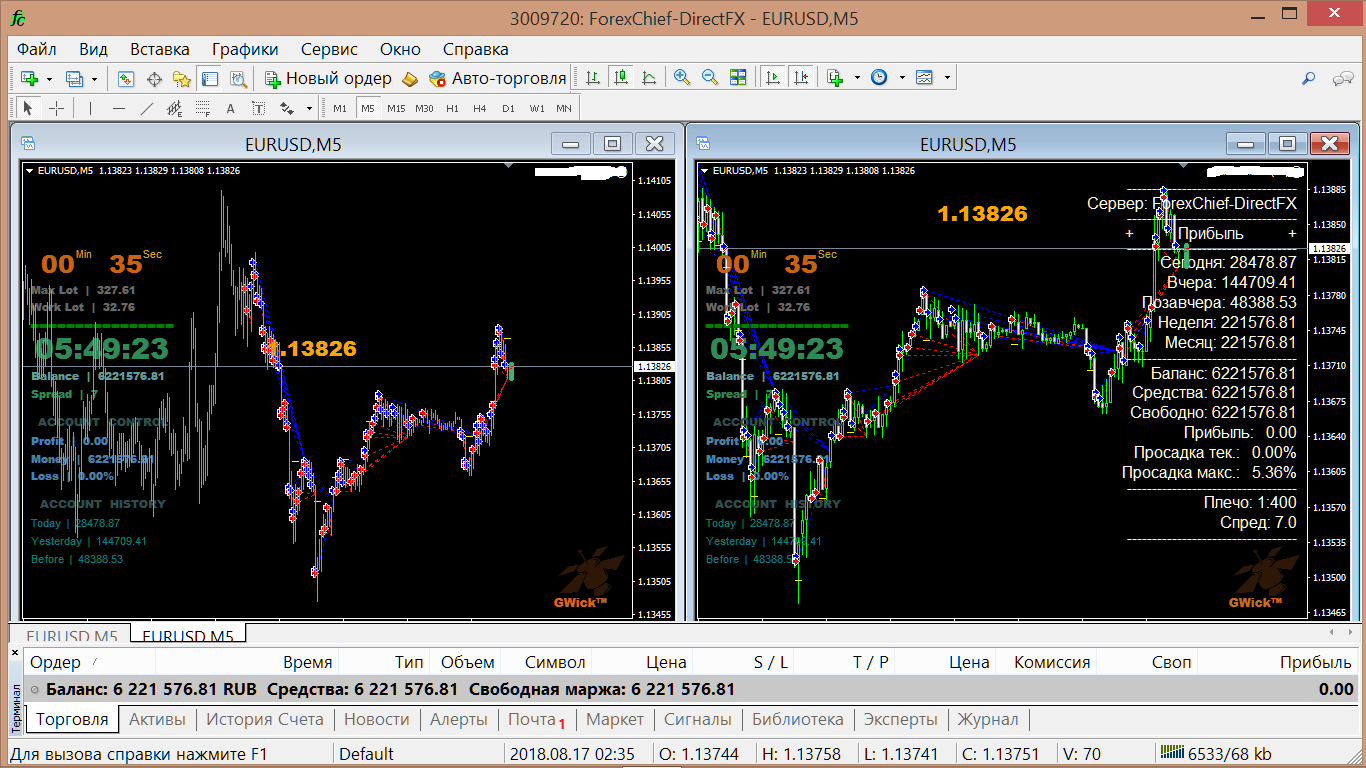Toggle the Data Window crosshair-circle icon

pyautogui.click(x=154, y=78)
